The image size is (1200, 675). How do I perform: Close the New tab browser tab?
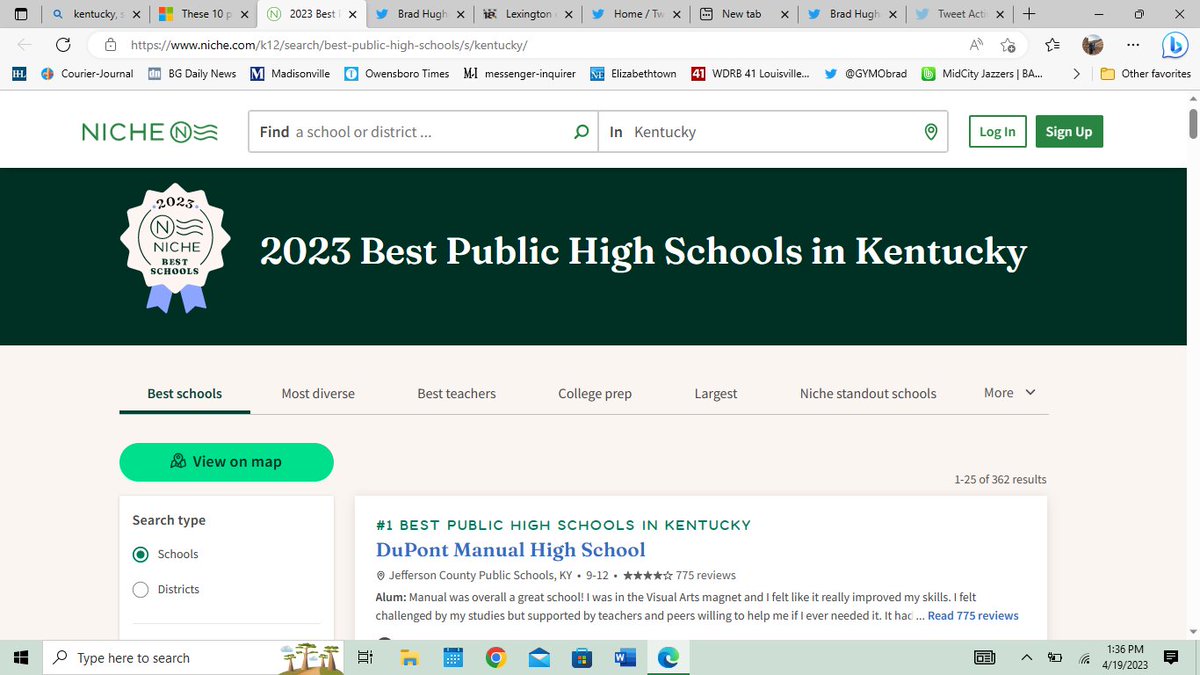coord(785,14)
